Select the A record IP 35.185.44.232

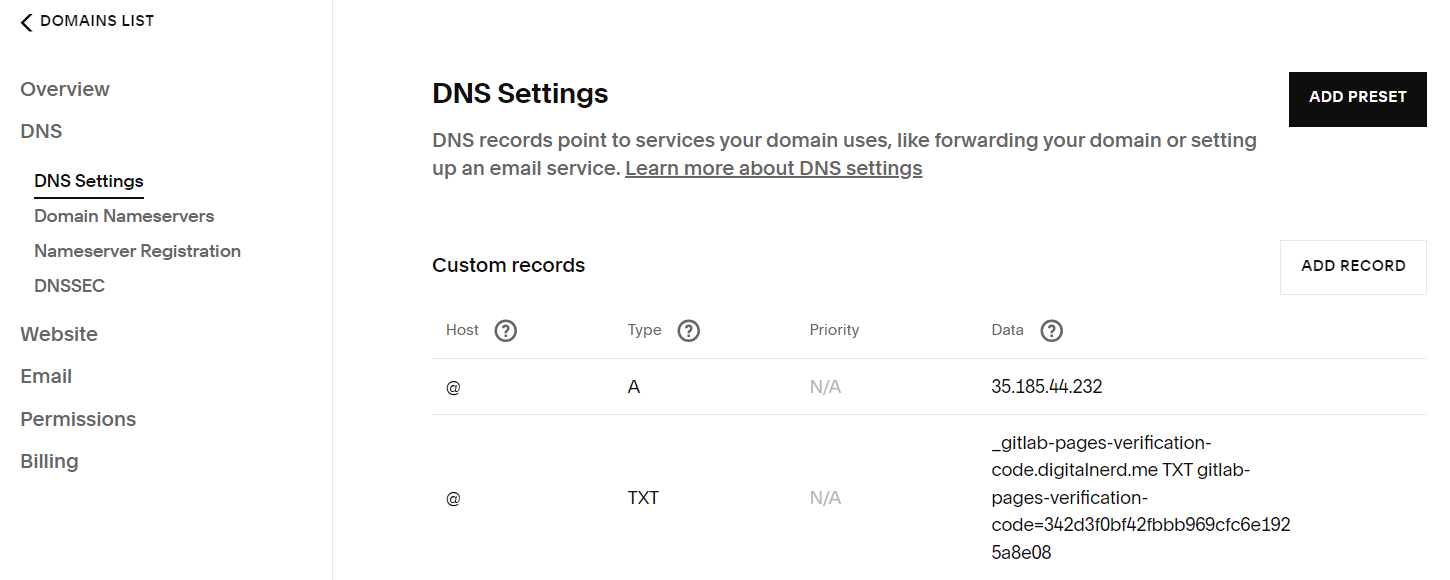(1046, 387)
